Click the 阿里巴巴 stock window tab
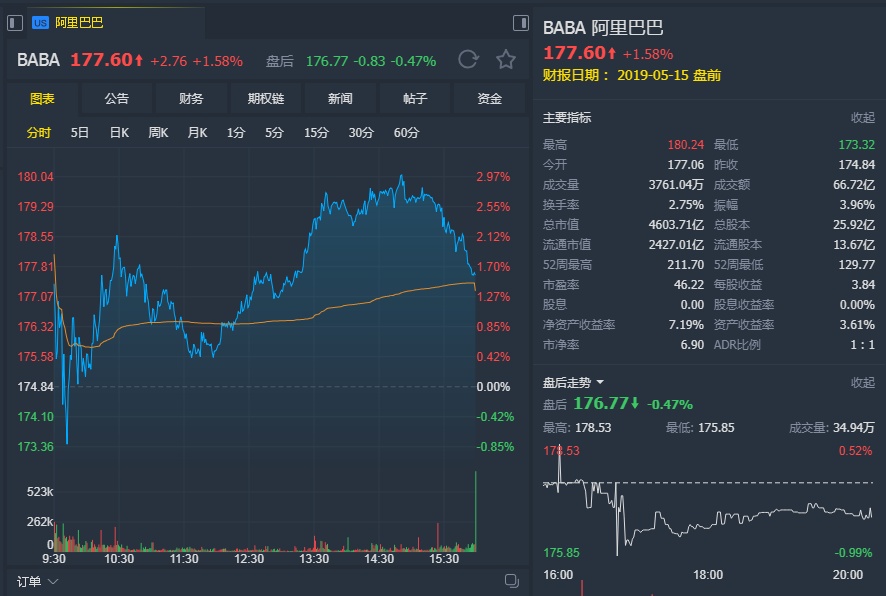Viewport: 886px width, 596px height. click(x=79, y=22)
